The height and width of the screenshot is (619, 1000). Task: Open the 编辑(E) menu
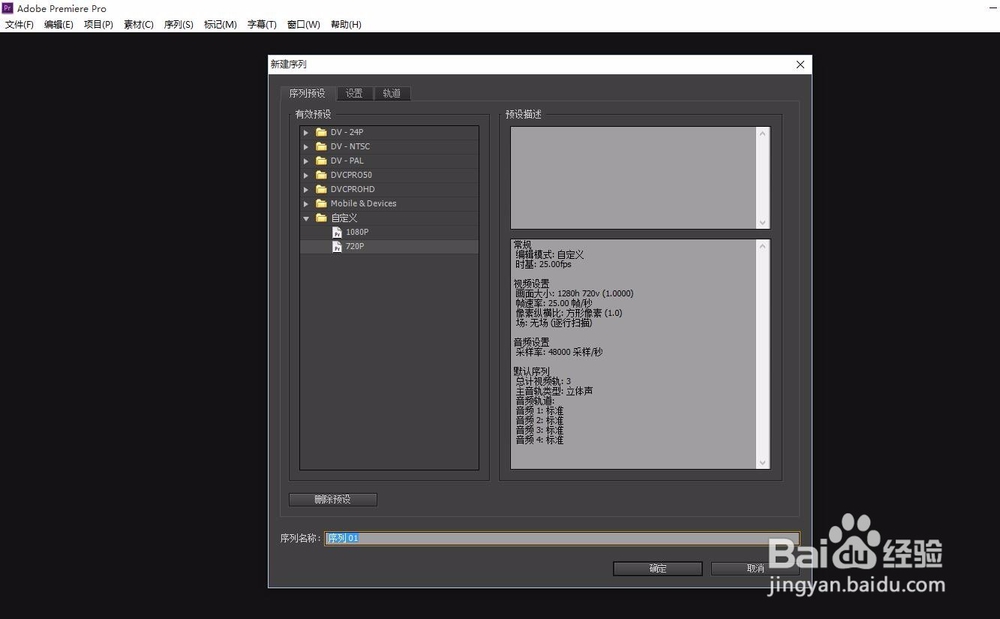click(x=59, y=24)
